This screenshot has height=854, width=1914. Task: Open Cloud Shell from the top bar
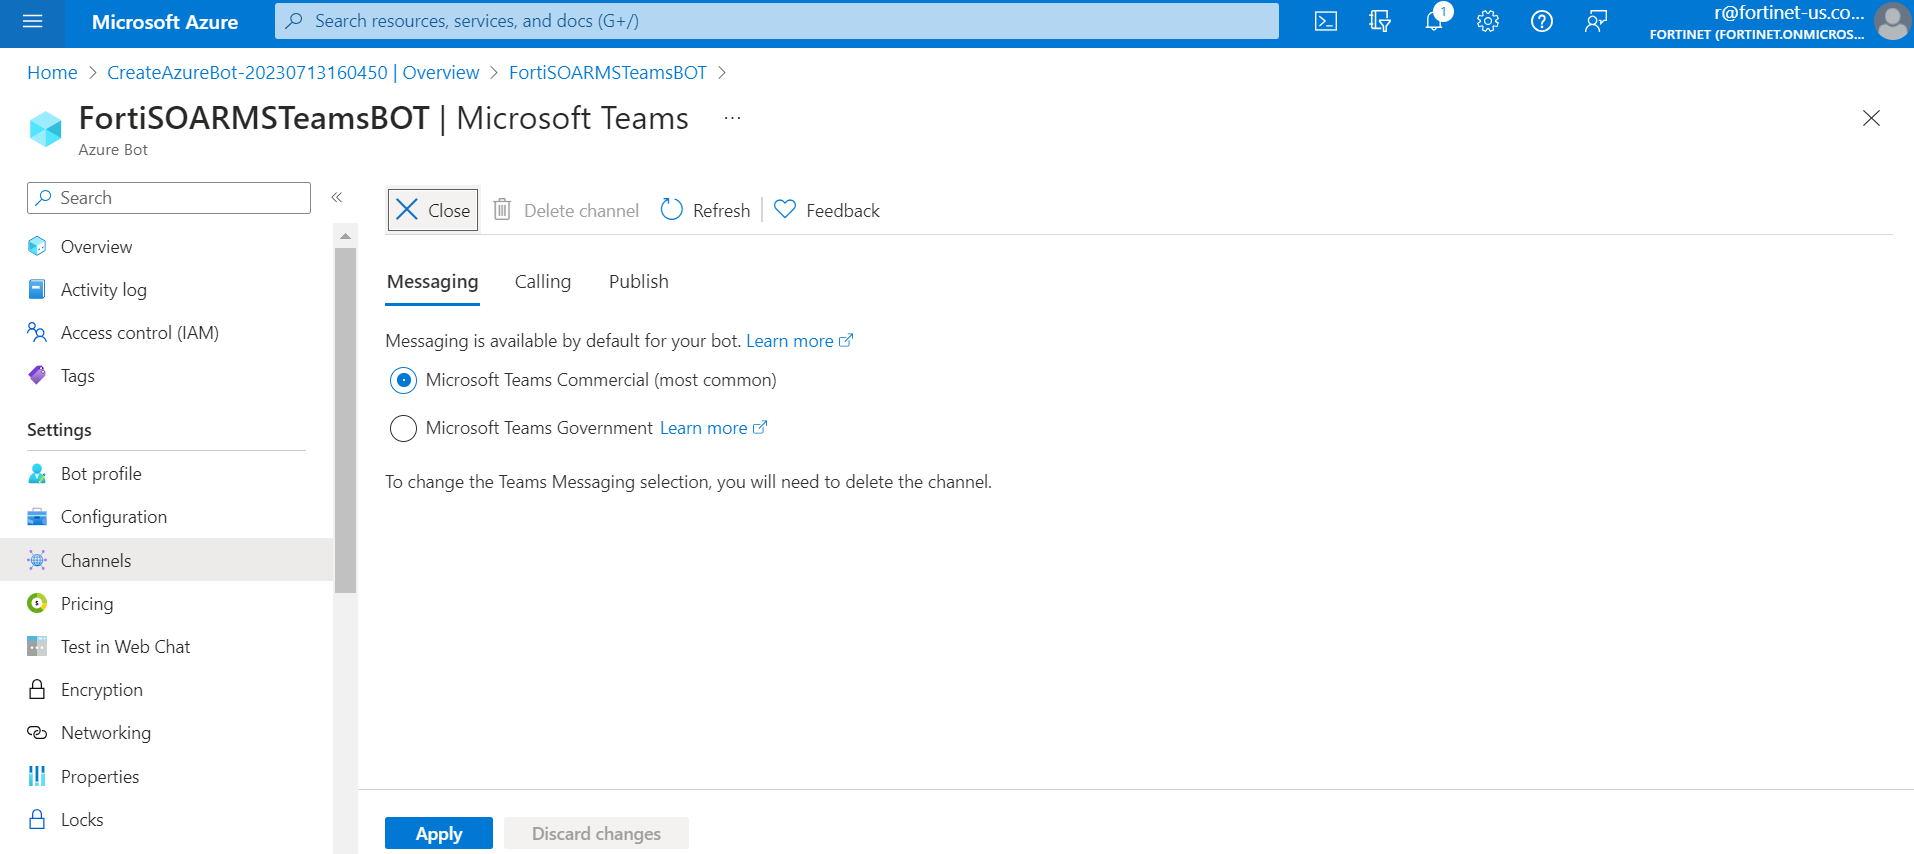(x=1326, y=21)
